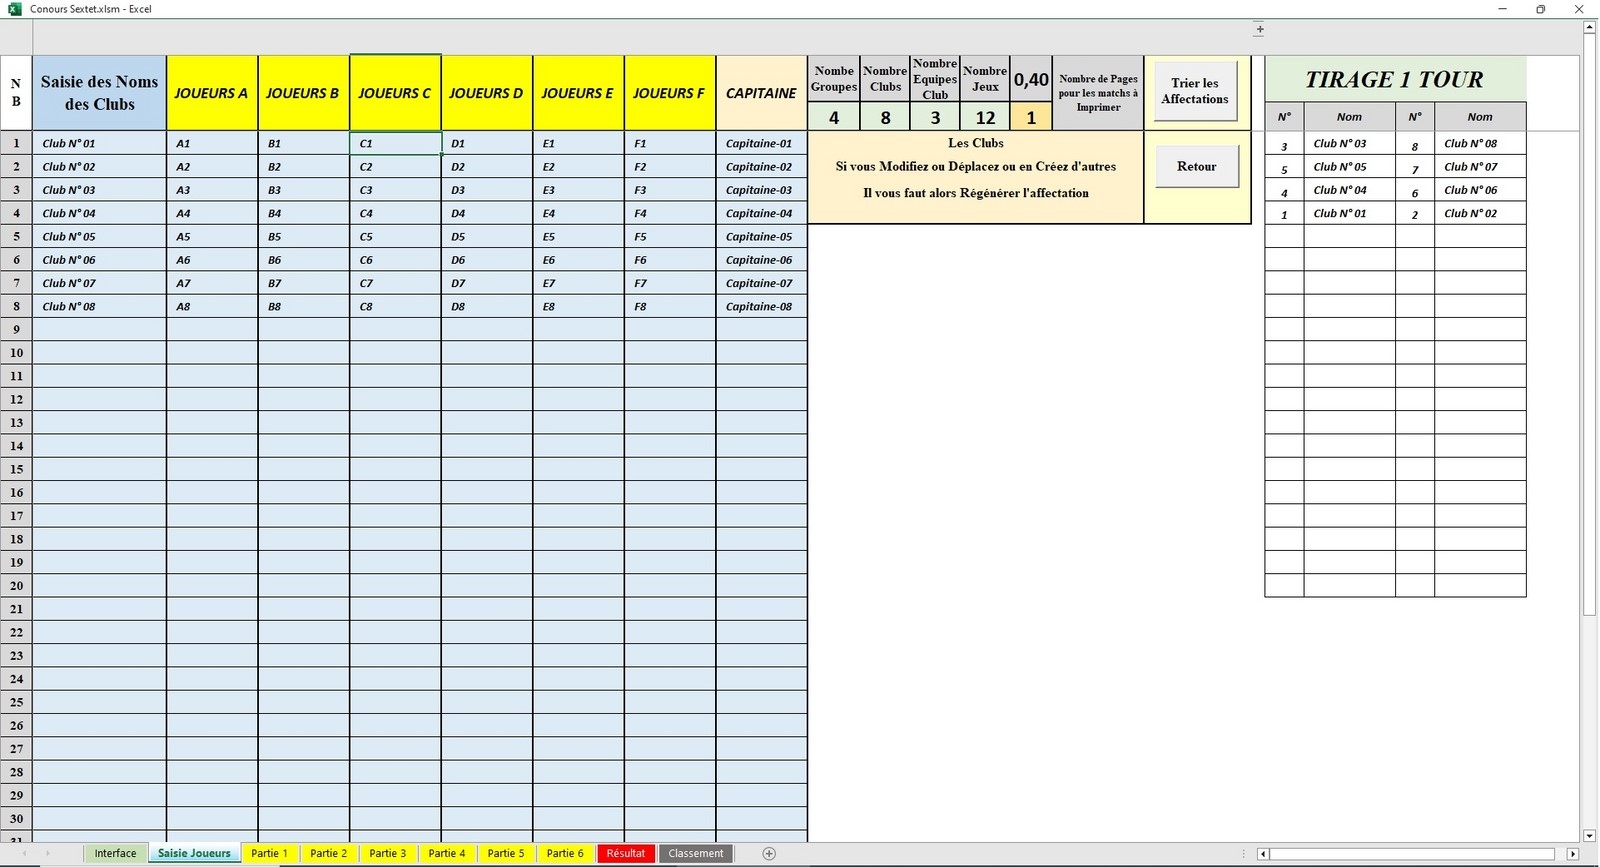Click the Nombre de Pages pour les matchs label

pos(1098,93)
